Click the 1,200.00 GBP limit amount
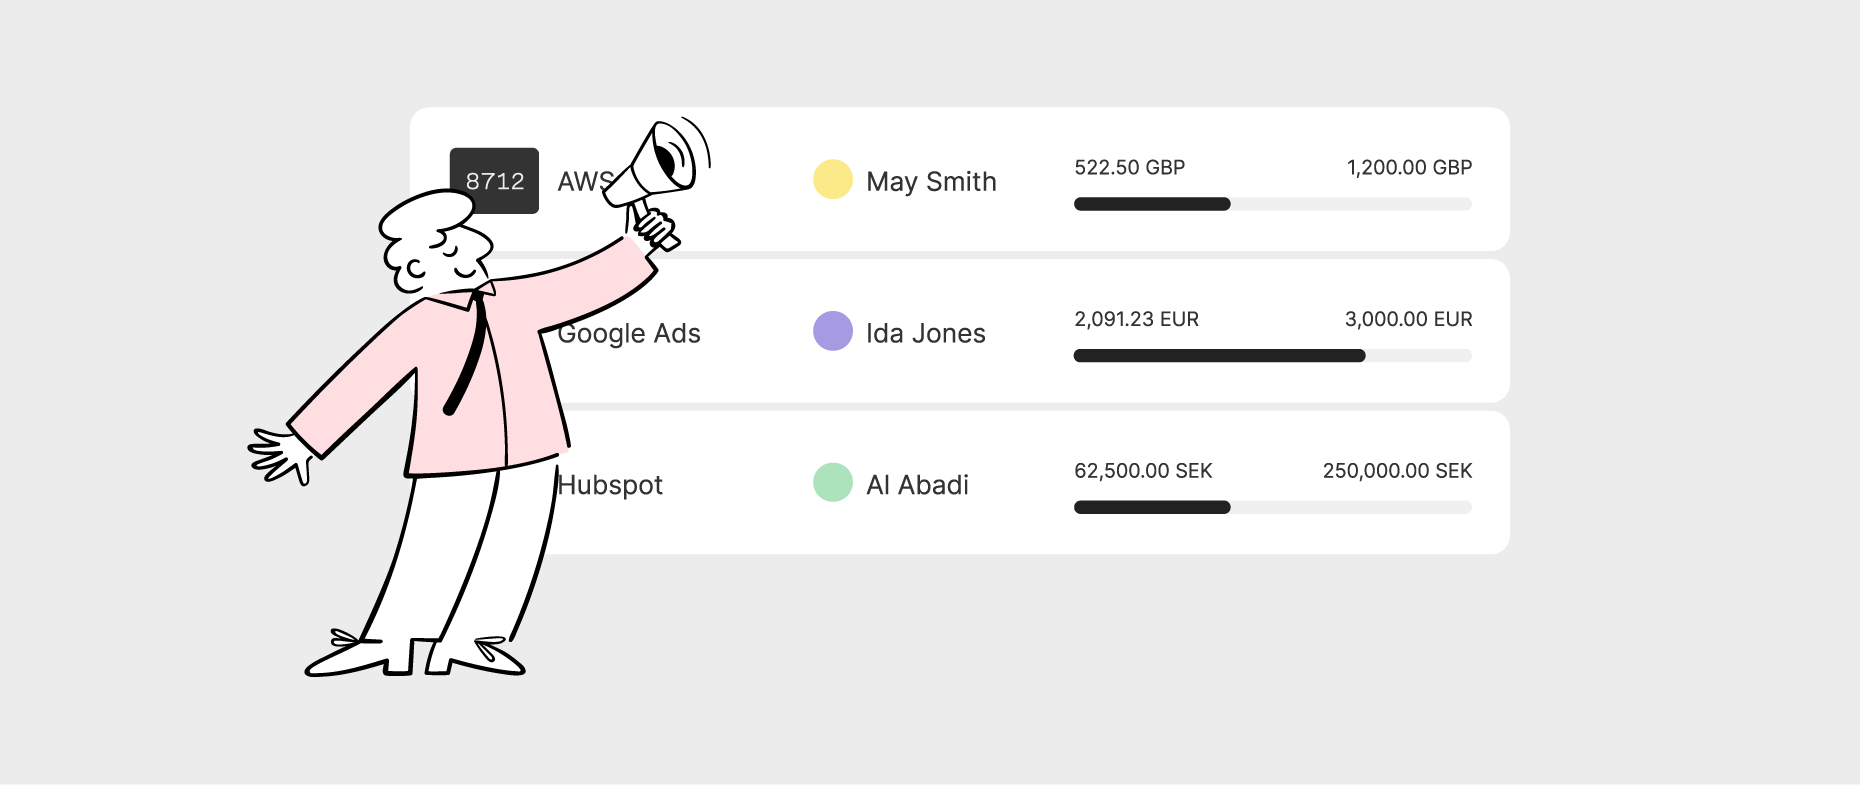Screen dimensions: 1860x785 tap(1409, 167)
